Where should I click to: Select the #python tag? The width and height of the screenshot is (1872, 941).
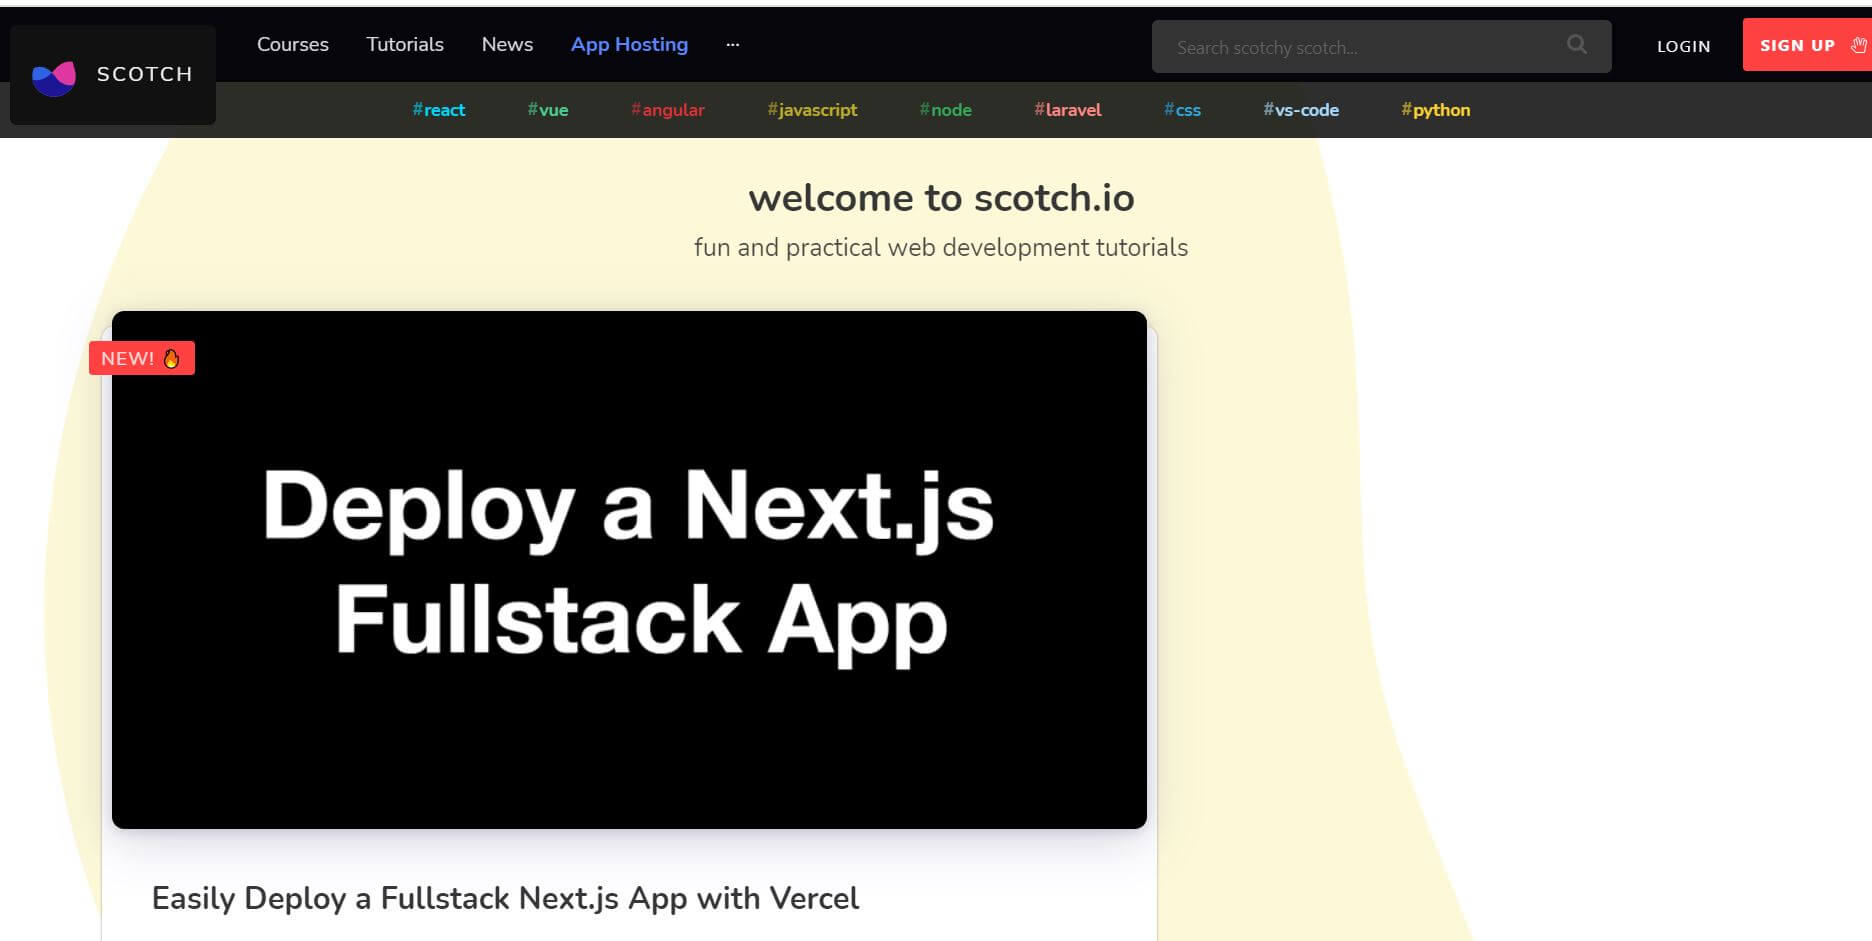tap(1436, 110)
